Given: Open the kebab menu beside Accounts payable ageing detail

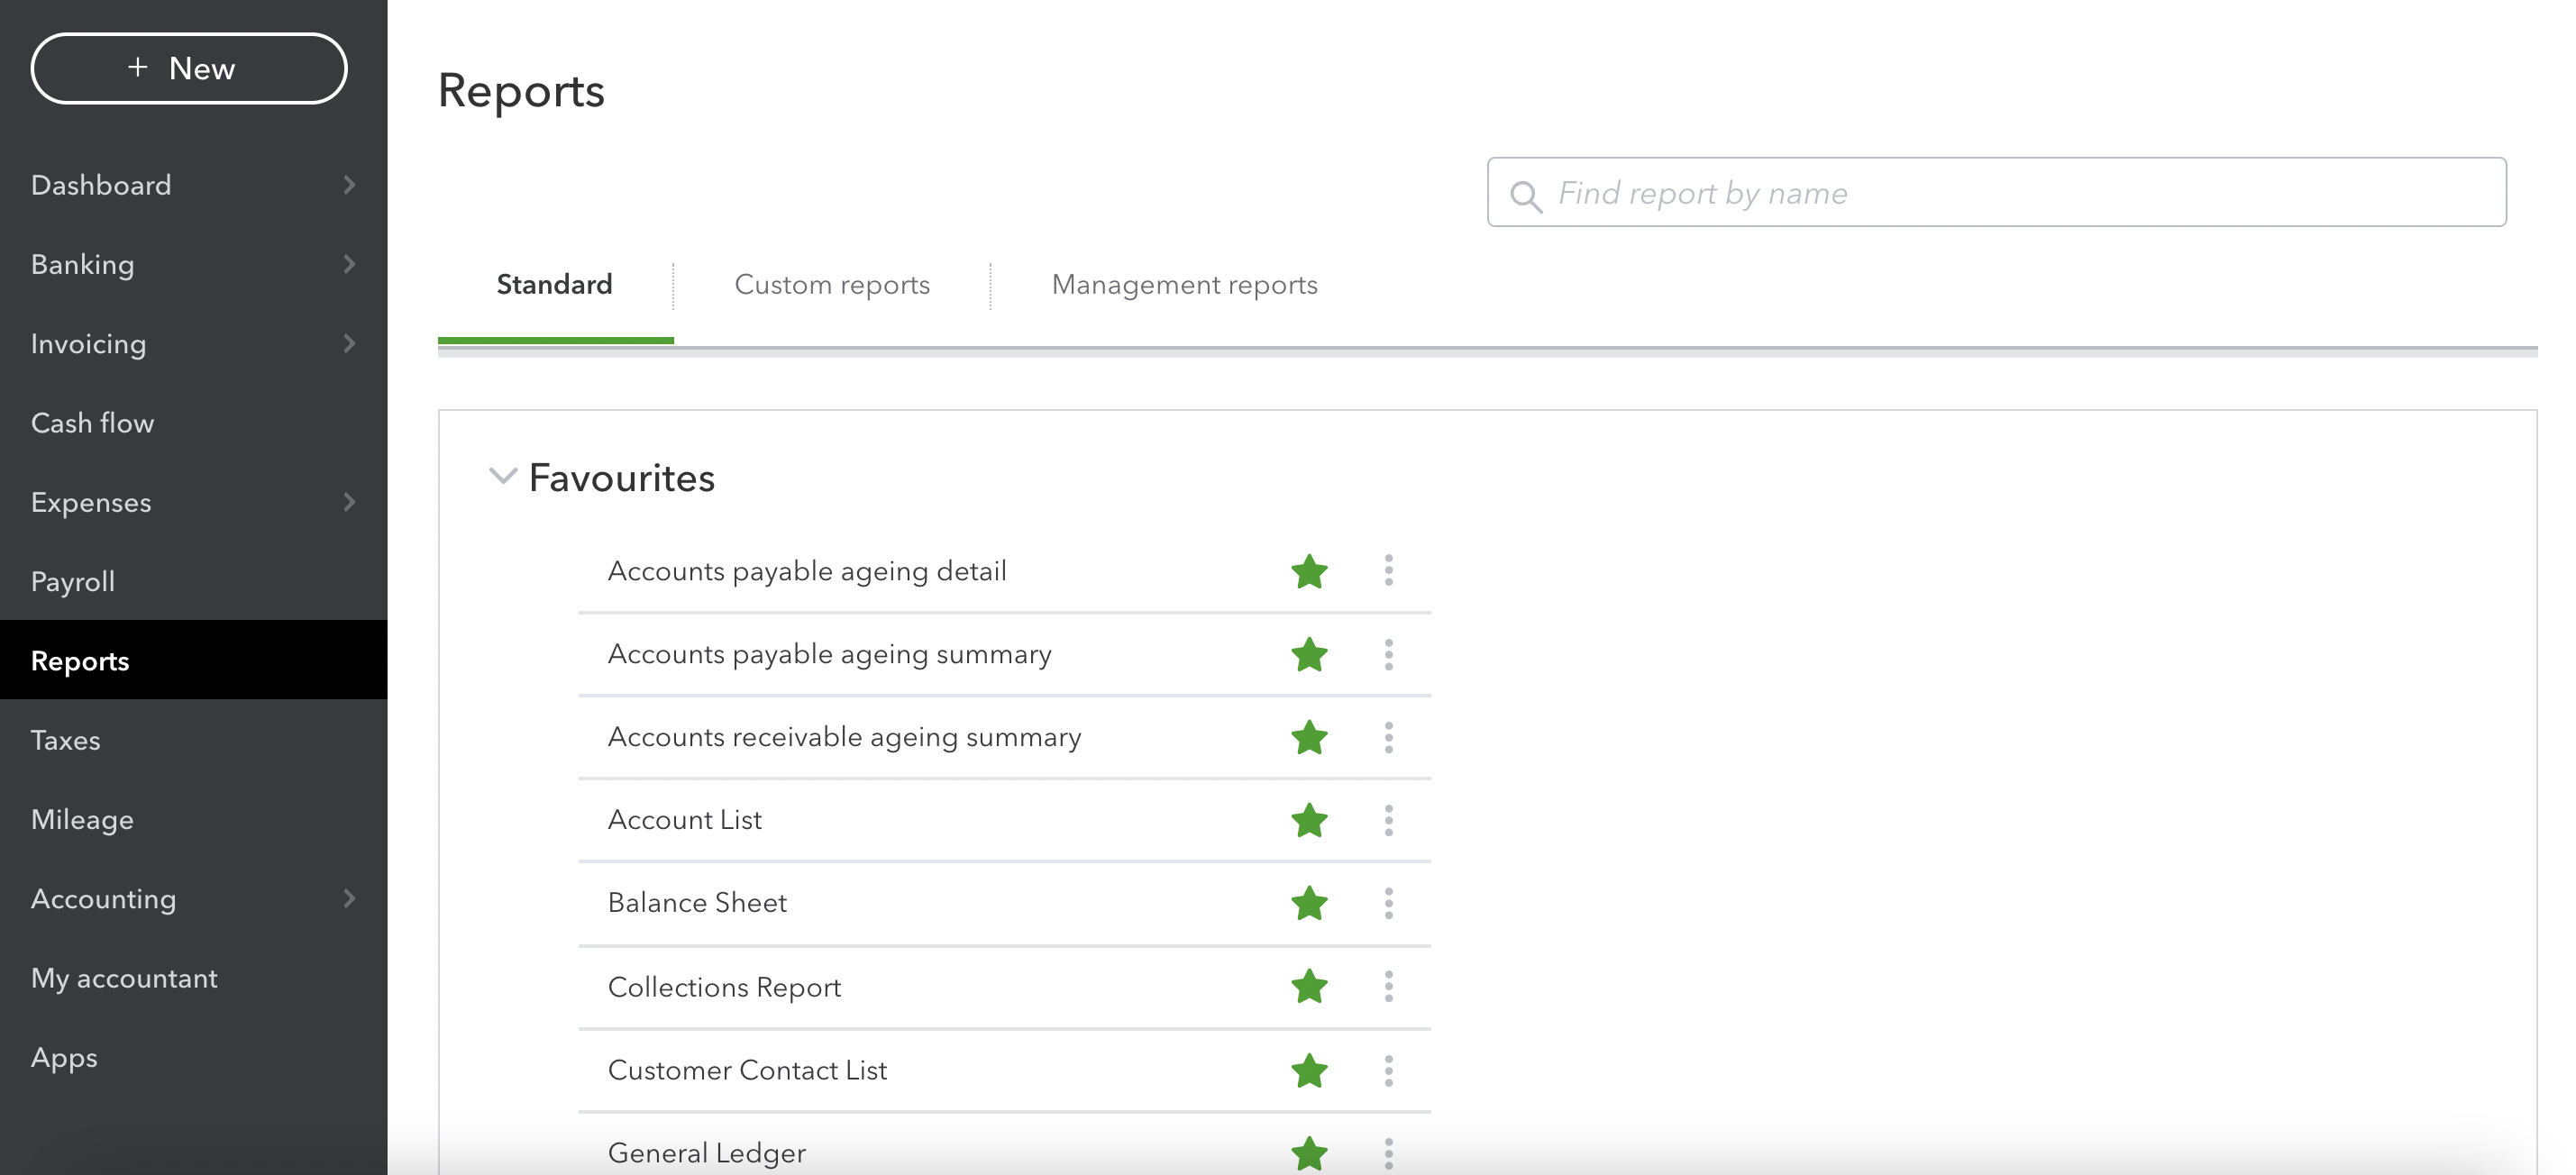Looking at the screenshot, I should 1389,571.
